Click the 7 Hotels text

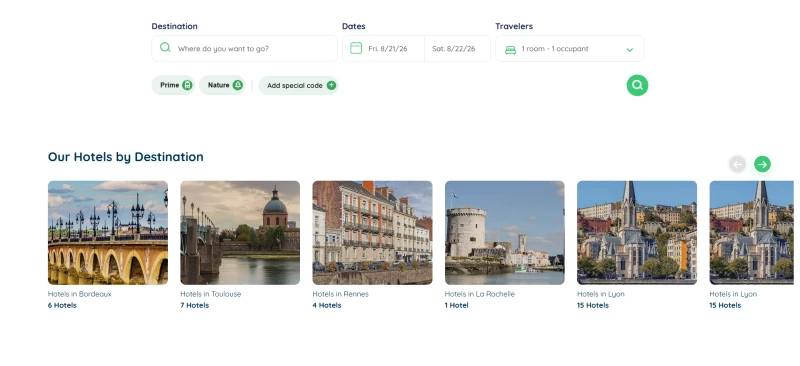[x=194, y=305]
